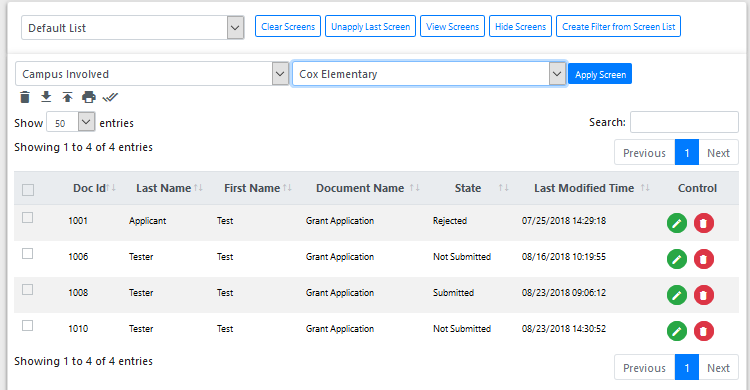Click the 'Applicant' last name cell
The height and width of the screenshot is (390, 750).
pyautogui.click(x=147, y=221)
